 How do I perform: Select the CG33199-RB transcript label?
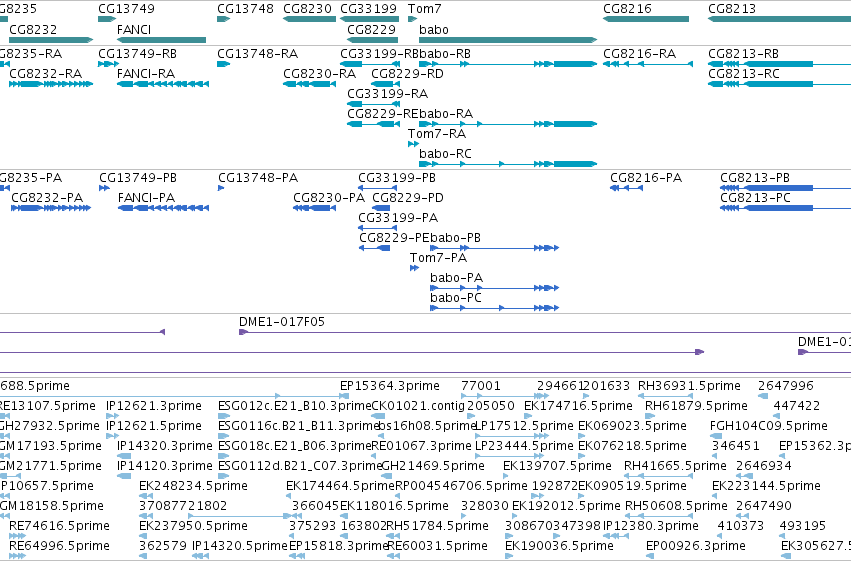click(x=379, y=54)
